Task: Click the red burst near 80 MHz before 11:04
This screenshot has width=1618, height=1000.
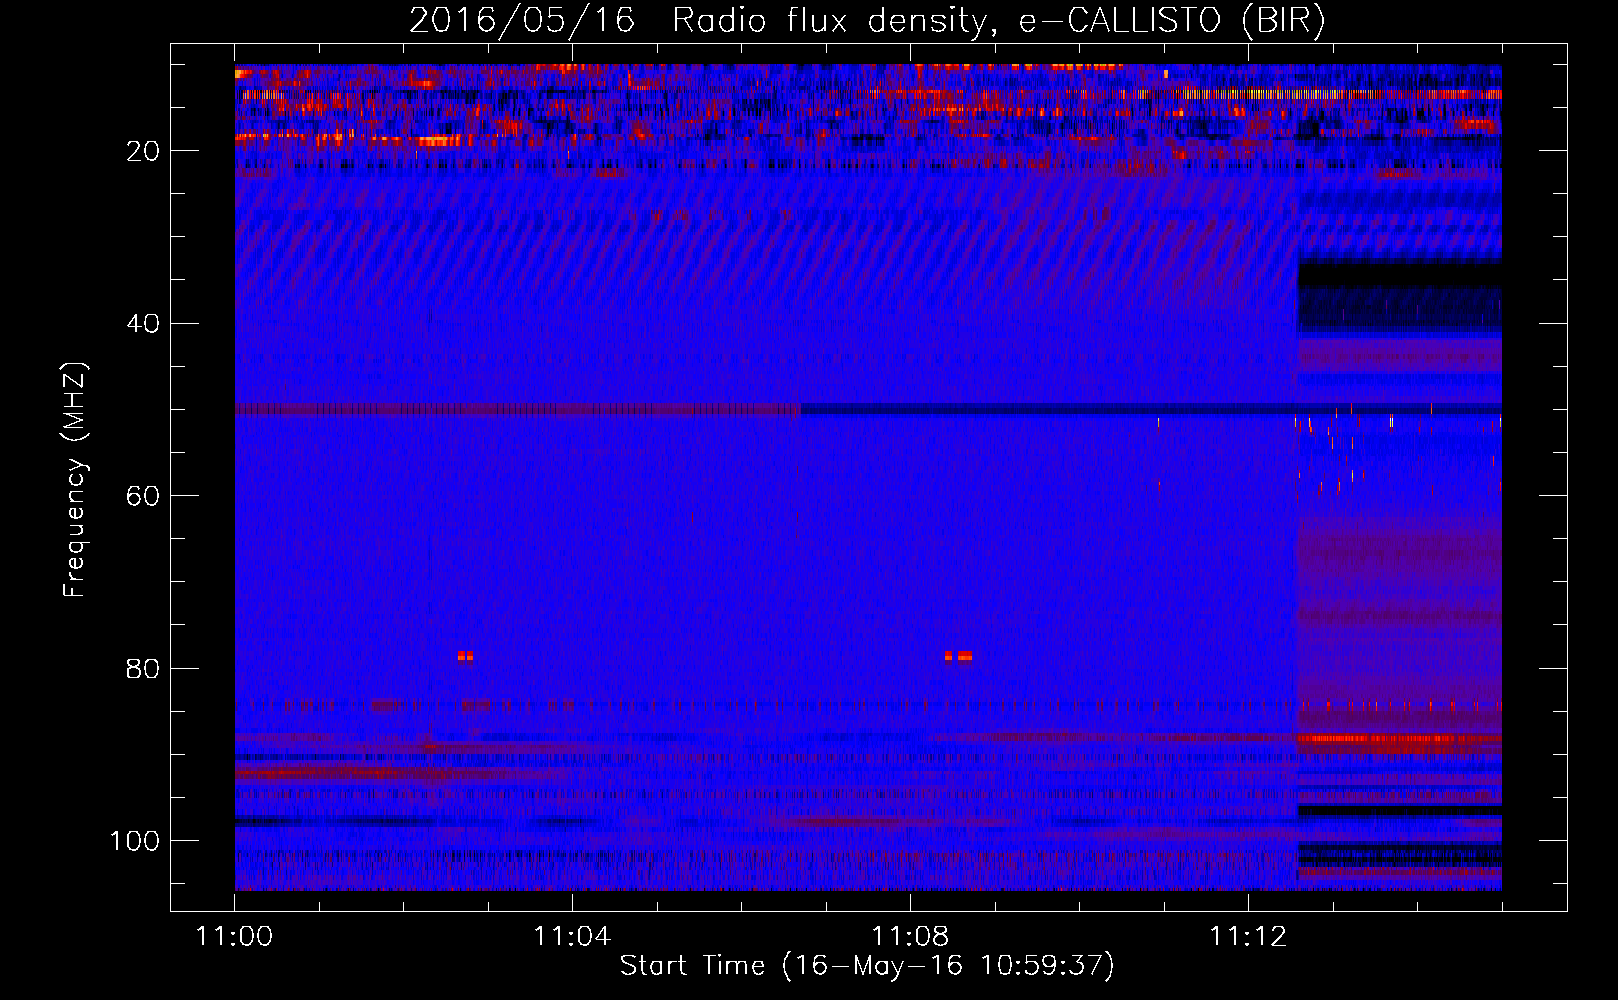Action: pyautogui.click(x=465, y=656)
